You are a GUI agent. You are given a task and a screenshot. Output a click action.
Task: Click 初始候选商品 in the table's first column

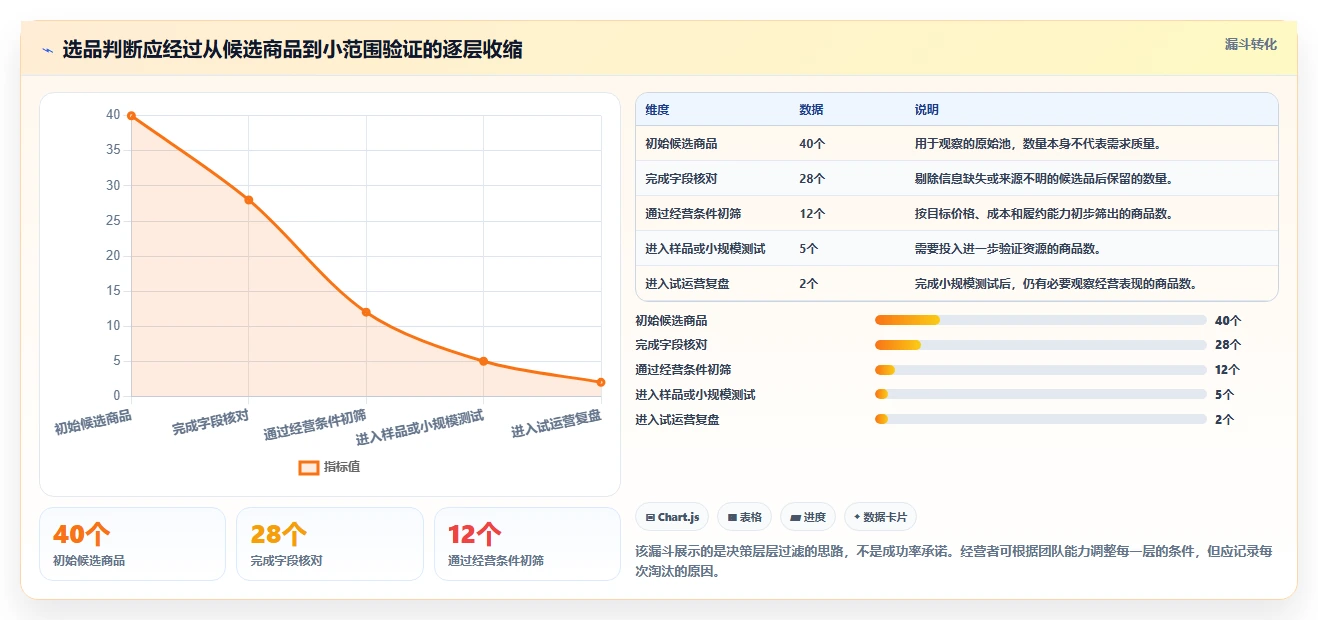[681, 144]
